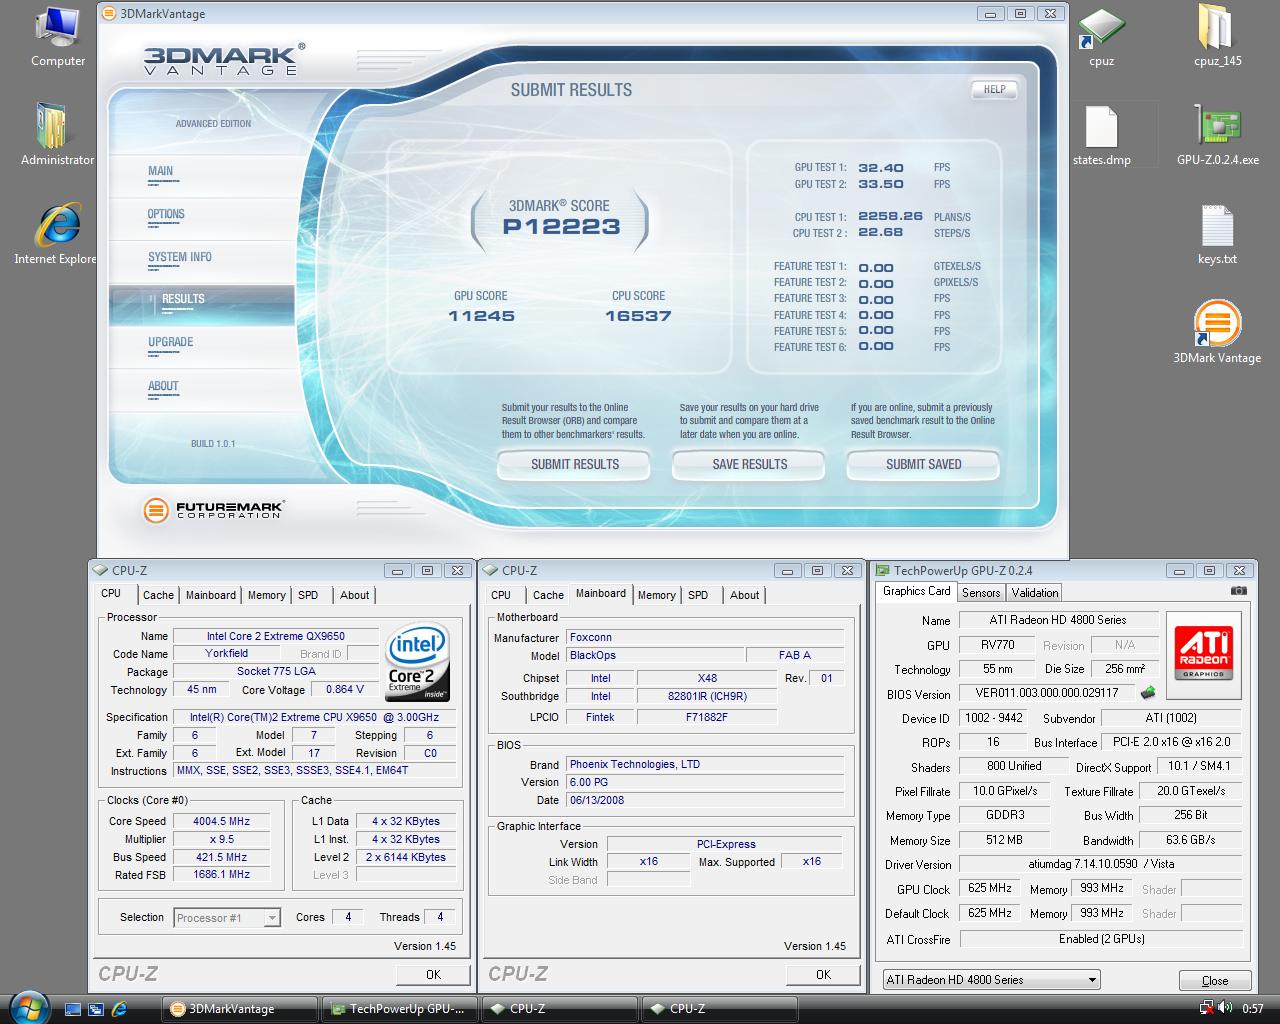Open the Computer desktop icon
Screen dimensions: 1280x1024
58,36
